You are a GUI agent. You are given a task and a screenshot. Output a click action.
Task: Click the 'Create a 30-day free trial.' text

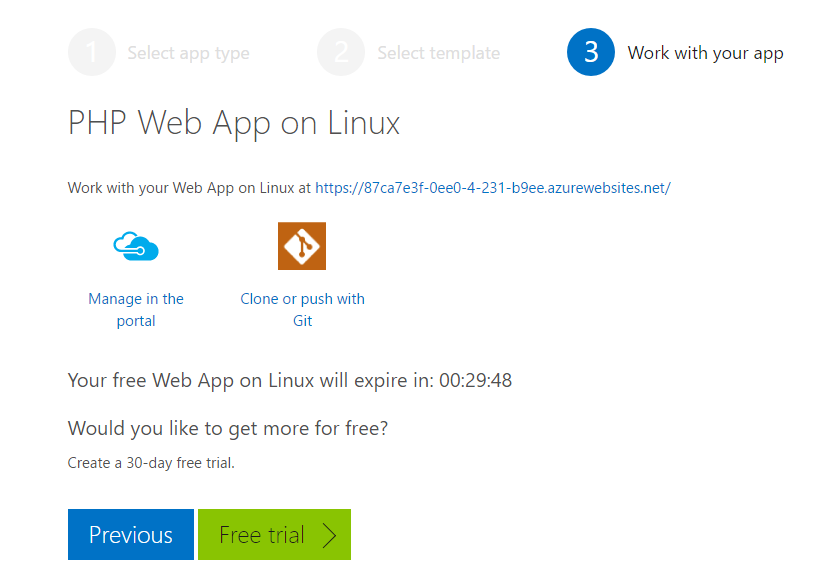coord(151,463)
